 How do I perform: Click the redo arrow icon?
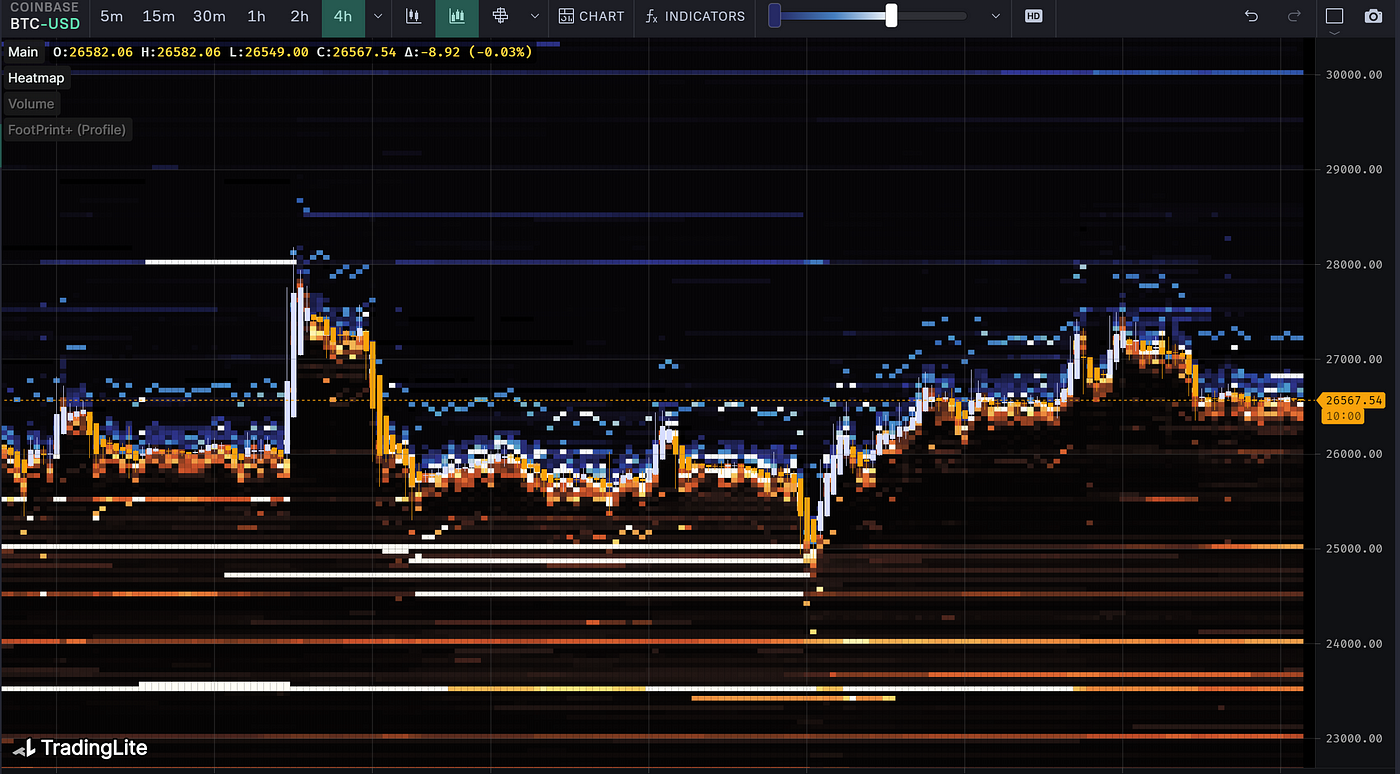pyautogui.click(x=1294, y=16)
